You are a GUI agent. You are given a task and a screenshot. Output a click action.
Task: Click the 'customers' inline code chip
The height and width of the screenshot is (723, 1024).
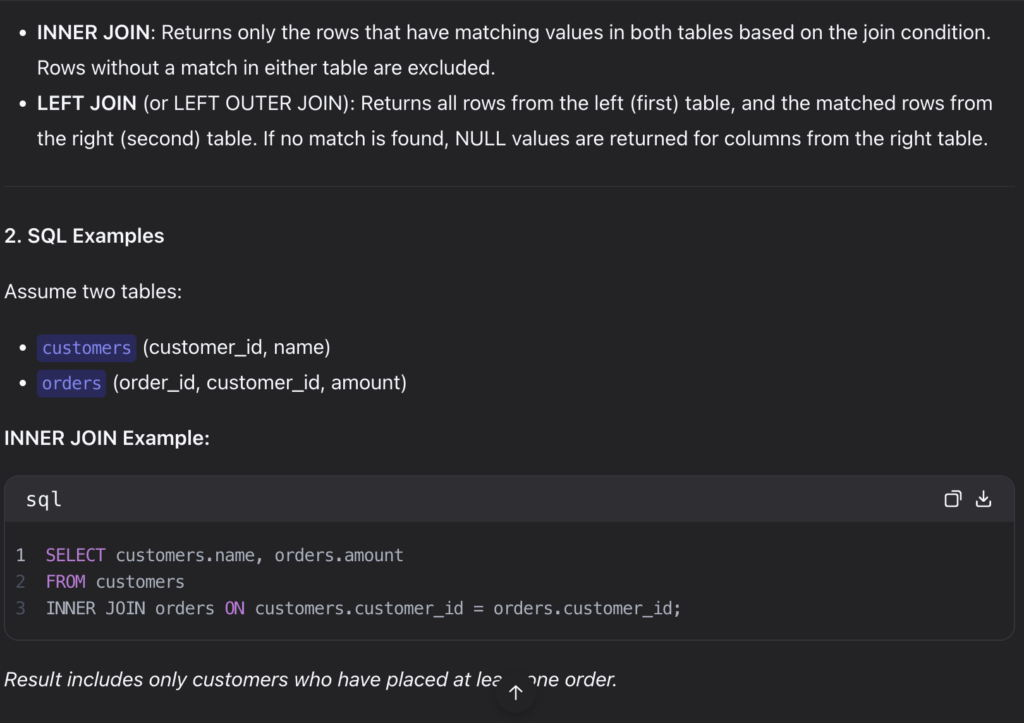click(x=86, y=348)
